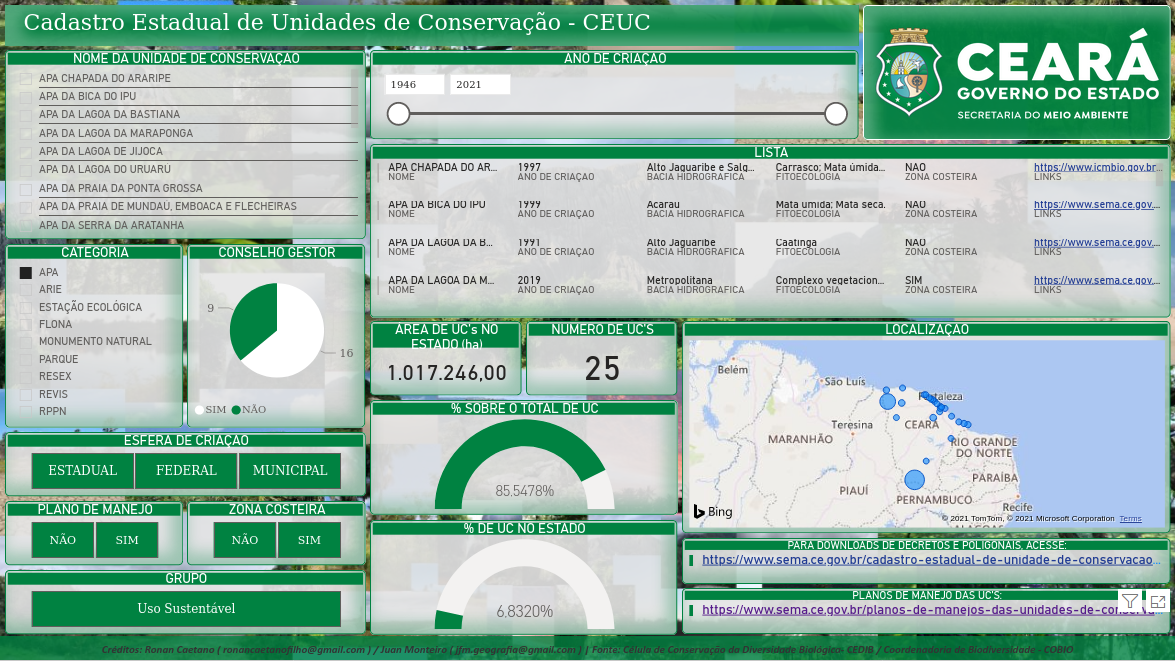The width and height of the screenshot is (1175, 661).
Task: Click the start year field showing 1946
Action: [x=414, y=85]
